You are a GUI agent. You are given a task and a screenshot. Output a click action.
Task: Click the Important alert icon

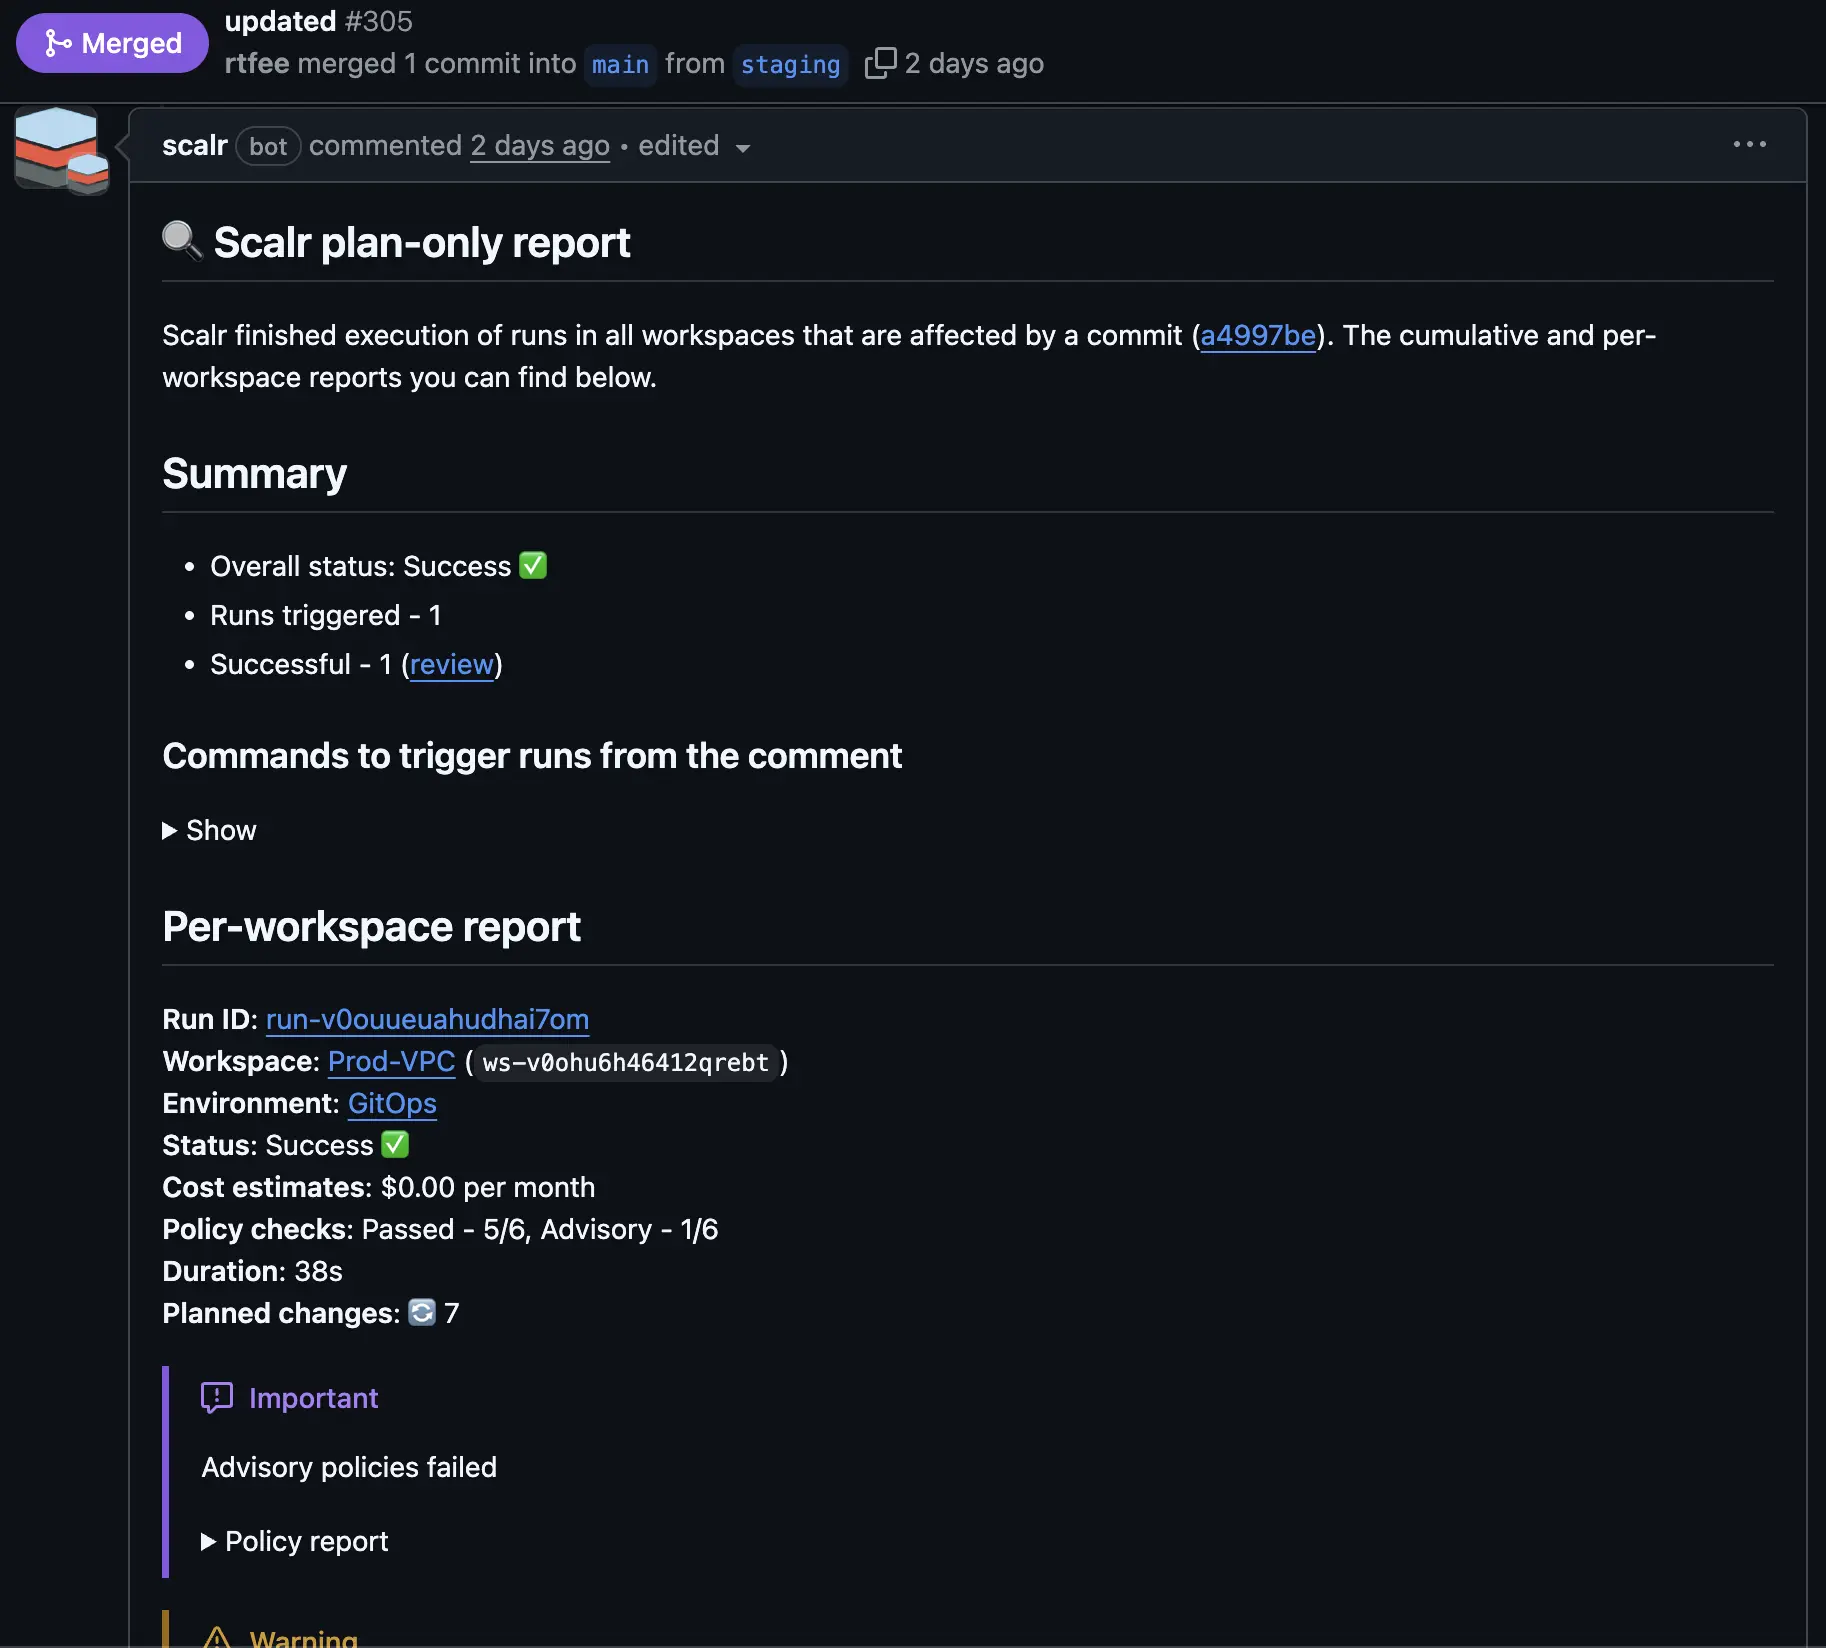[x=217, y=1397]
